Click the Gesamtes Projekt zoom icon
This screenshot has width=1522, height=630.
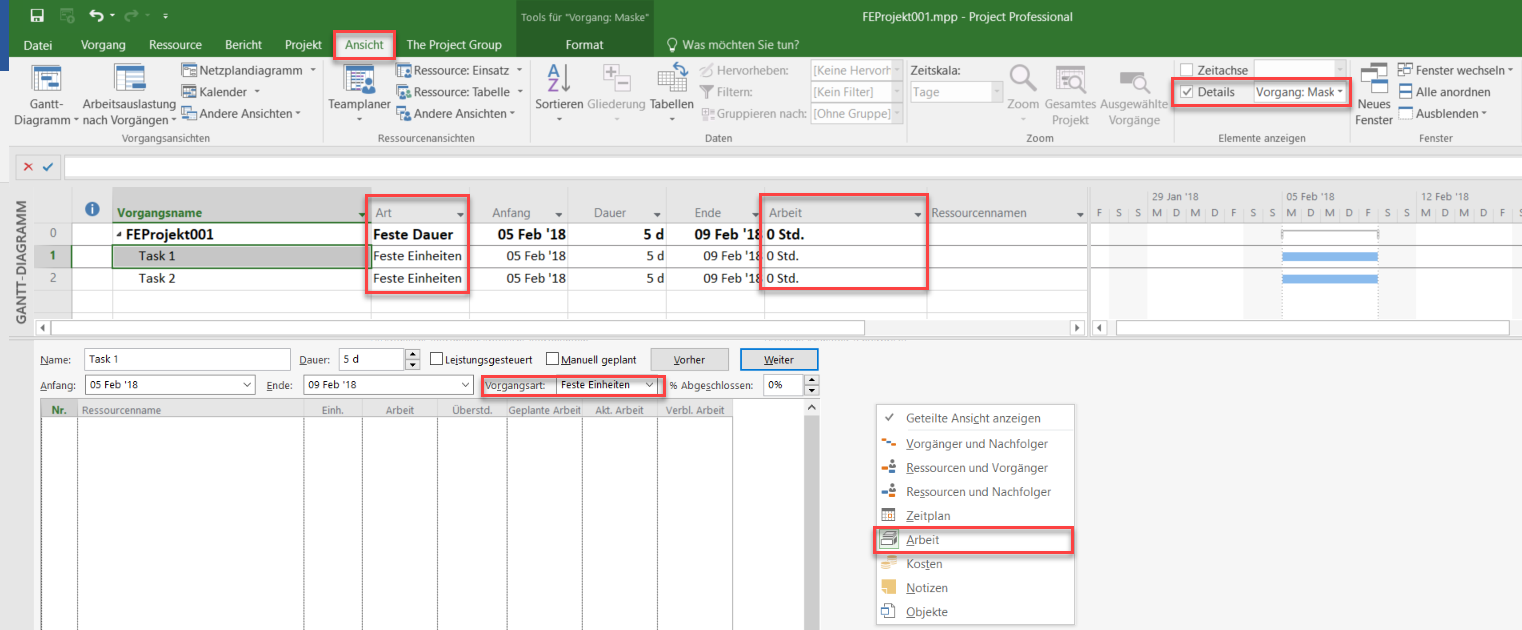[x=1070, y=80]
